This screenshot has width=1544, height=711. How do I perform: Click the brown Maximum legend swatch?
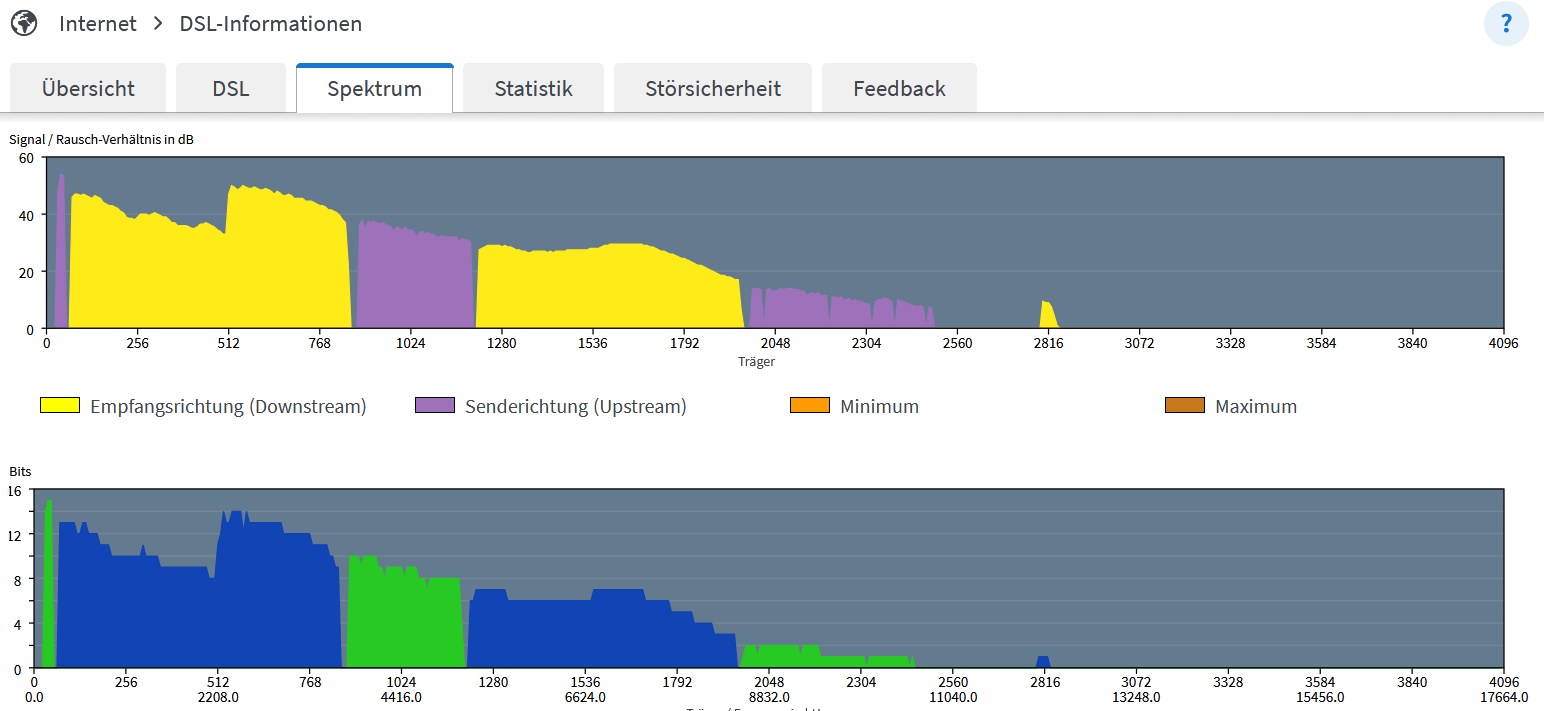(1185, 406)
